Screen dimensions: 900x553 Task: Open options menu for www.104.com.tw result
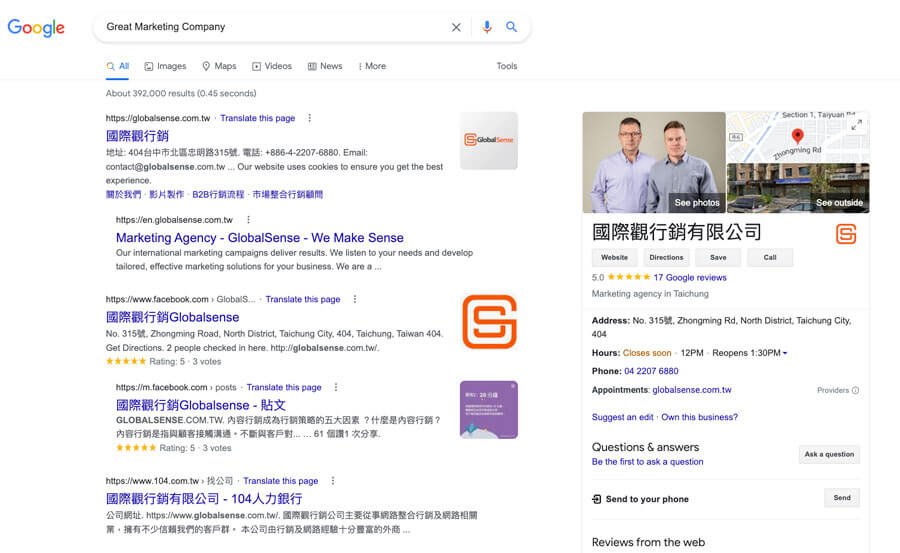[x=332, y=481]
